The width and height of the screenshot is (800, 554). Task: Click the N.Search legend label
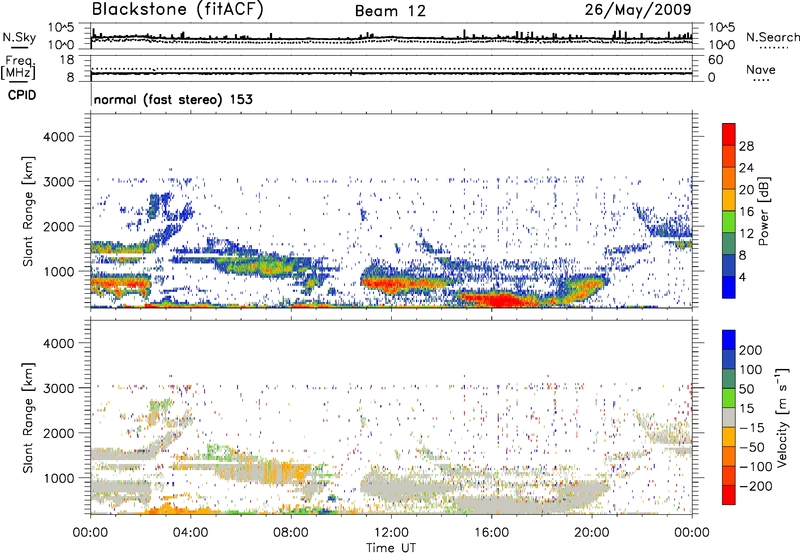tap(772, 37)
